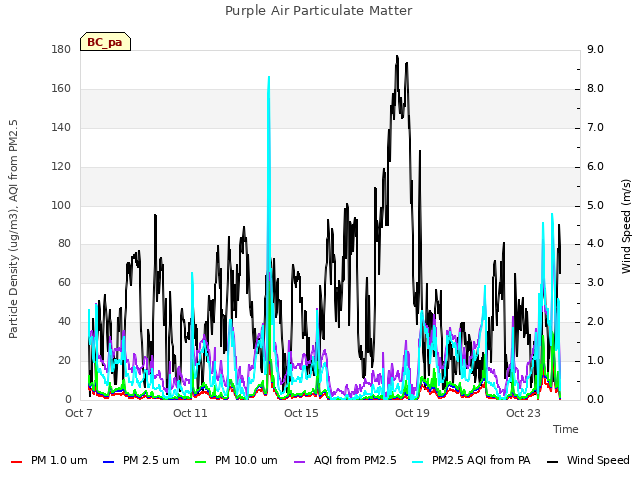Click the right axis value 4.0
Viewport: 640px width, 480px height.
coord(595,244)
